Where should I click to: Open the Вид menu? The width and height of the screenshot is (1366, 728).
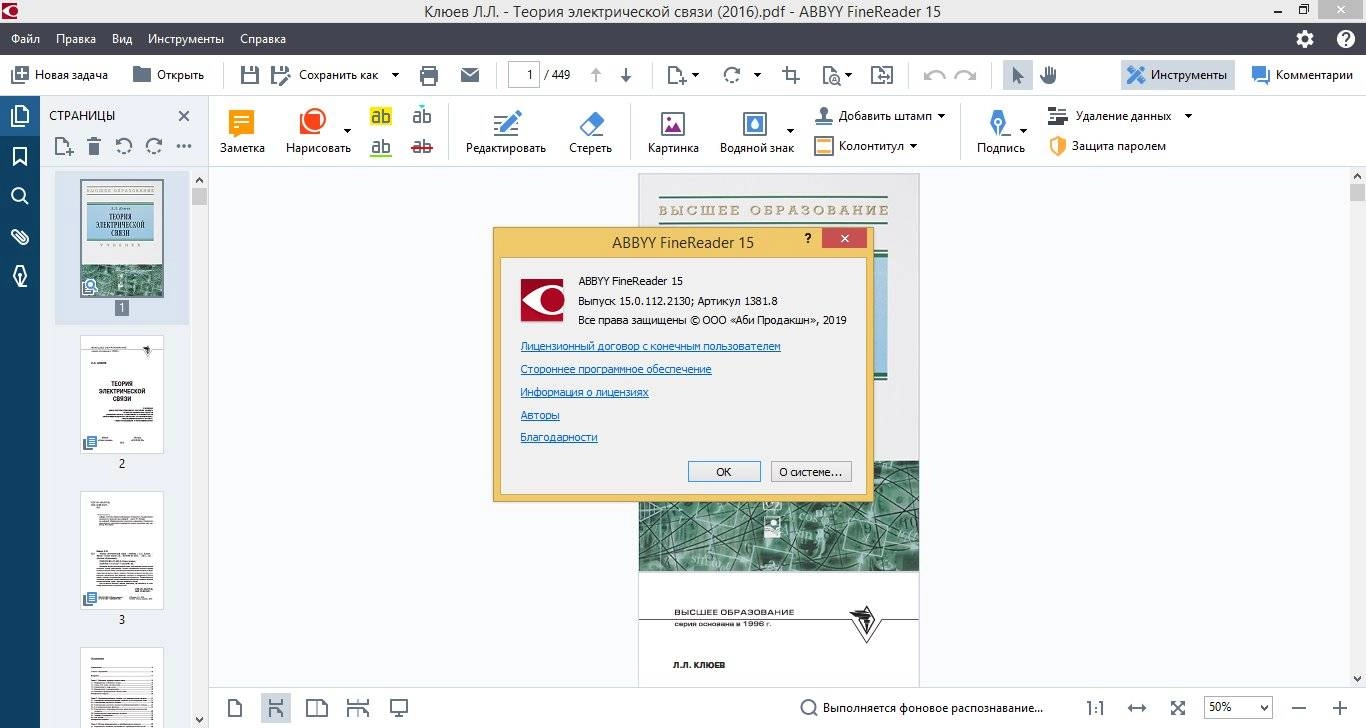122,39
